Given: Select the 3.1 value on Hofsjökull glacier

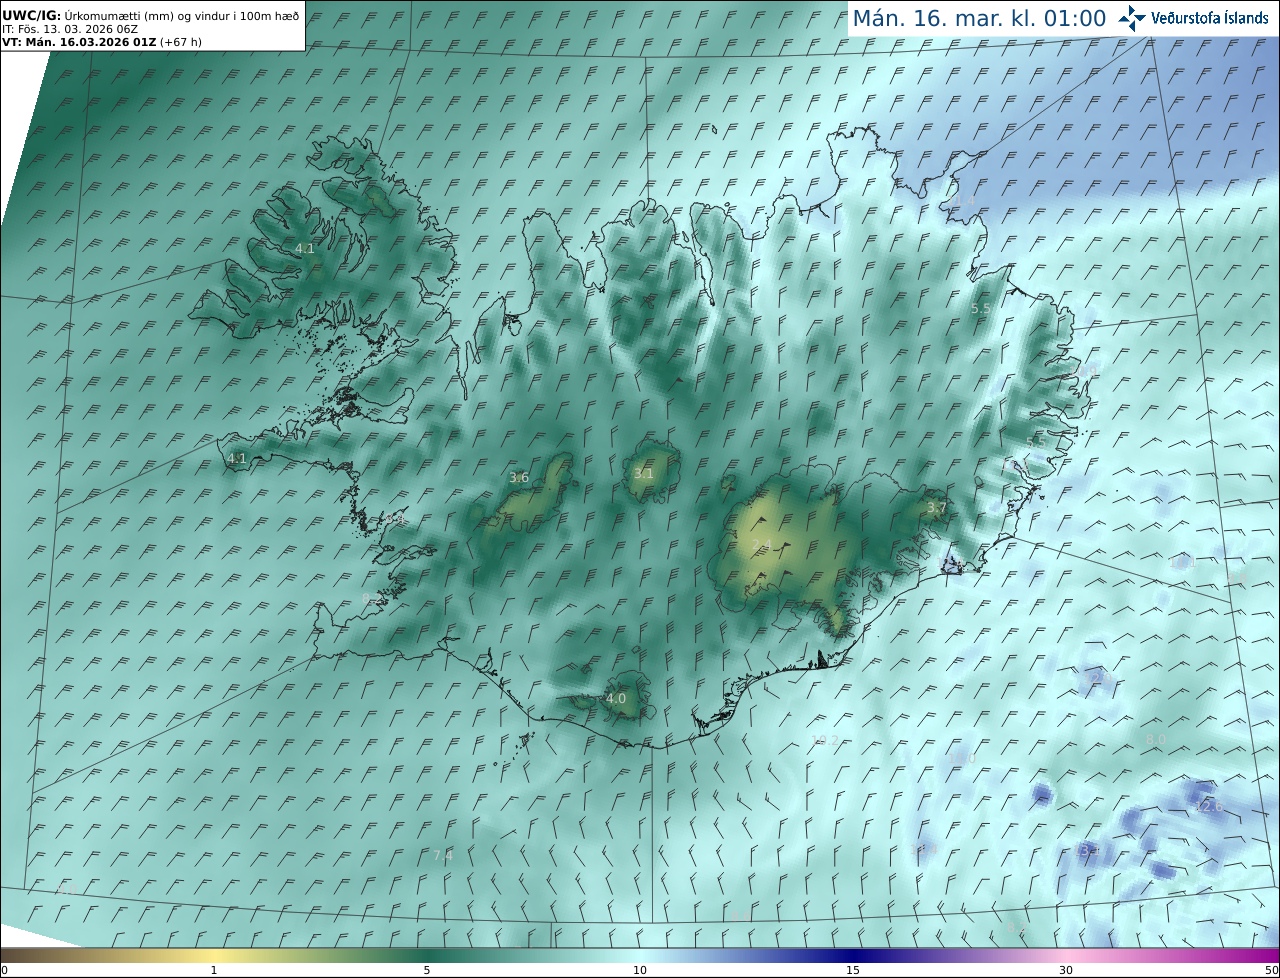Looking at the screenshot, I should point(643,474).
